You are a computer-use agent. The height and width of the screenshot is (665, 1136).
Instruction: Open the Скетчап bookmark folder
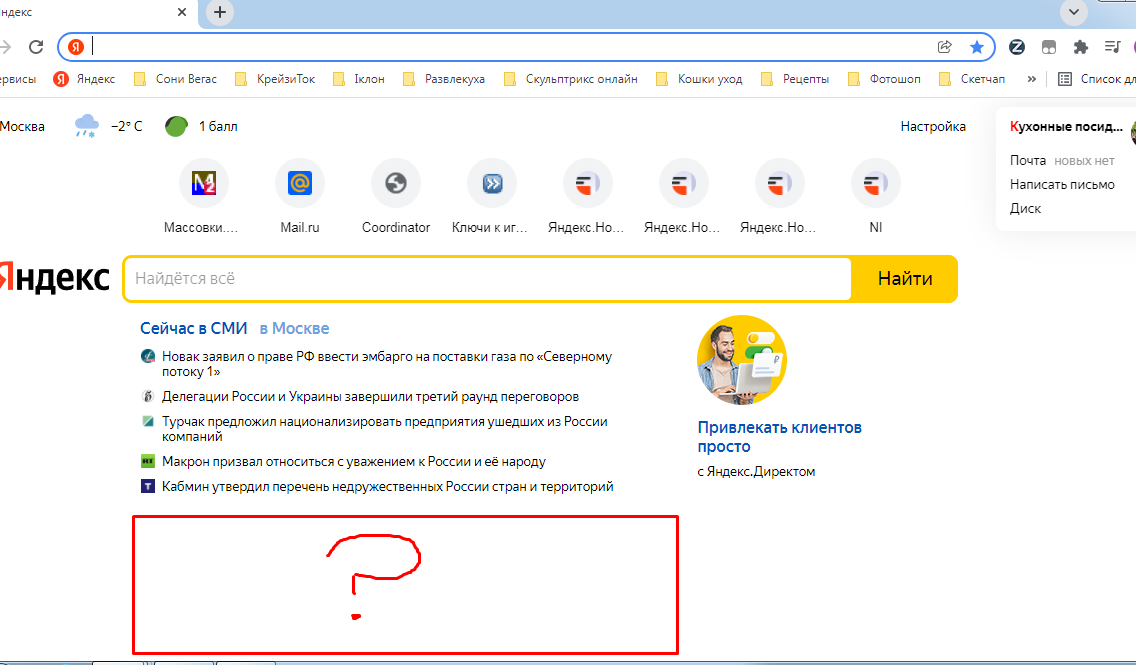click(x=972, y=79)
